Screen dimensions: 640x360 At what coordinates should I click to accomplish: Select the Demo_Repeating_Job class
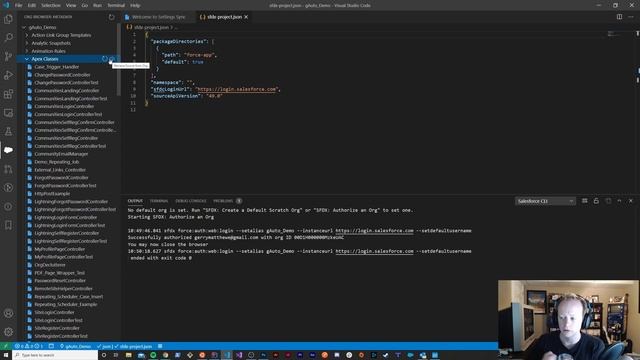57,162
